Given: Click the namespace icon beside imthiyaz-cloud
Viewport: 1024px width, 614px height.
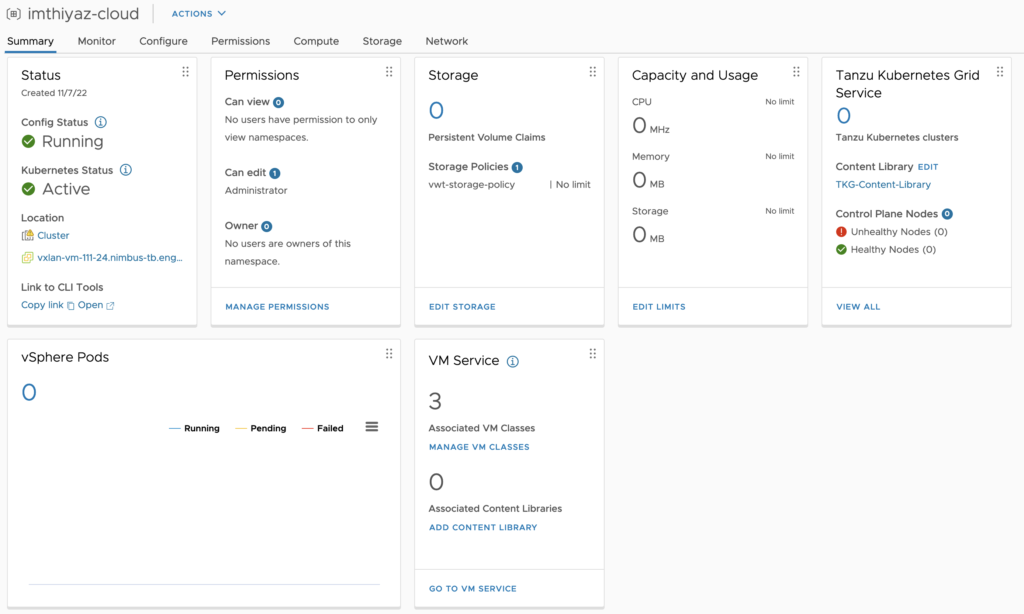Looking at the screenshot, I should coord(12,13).
